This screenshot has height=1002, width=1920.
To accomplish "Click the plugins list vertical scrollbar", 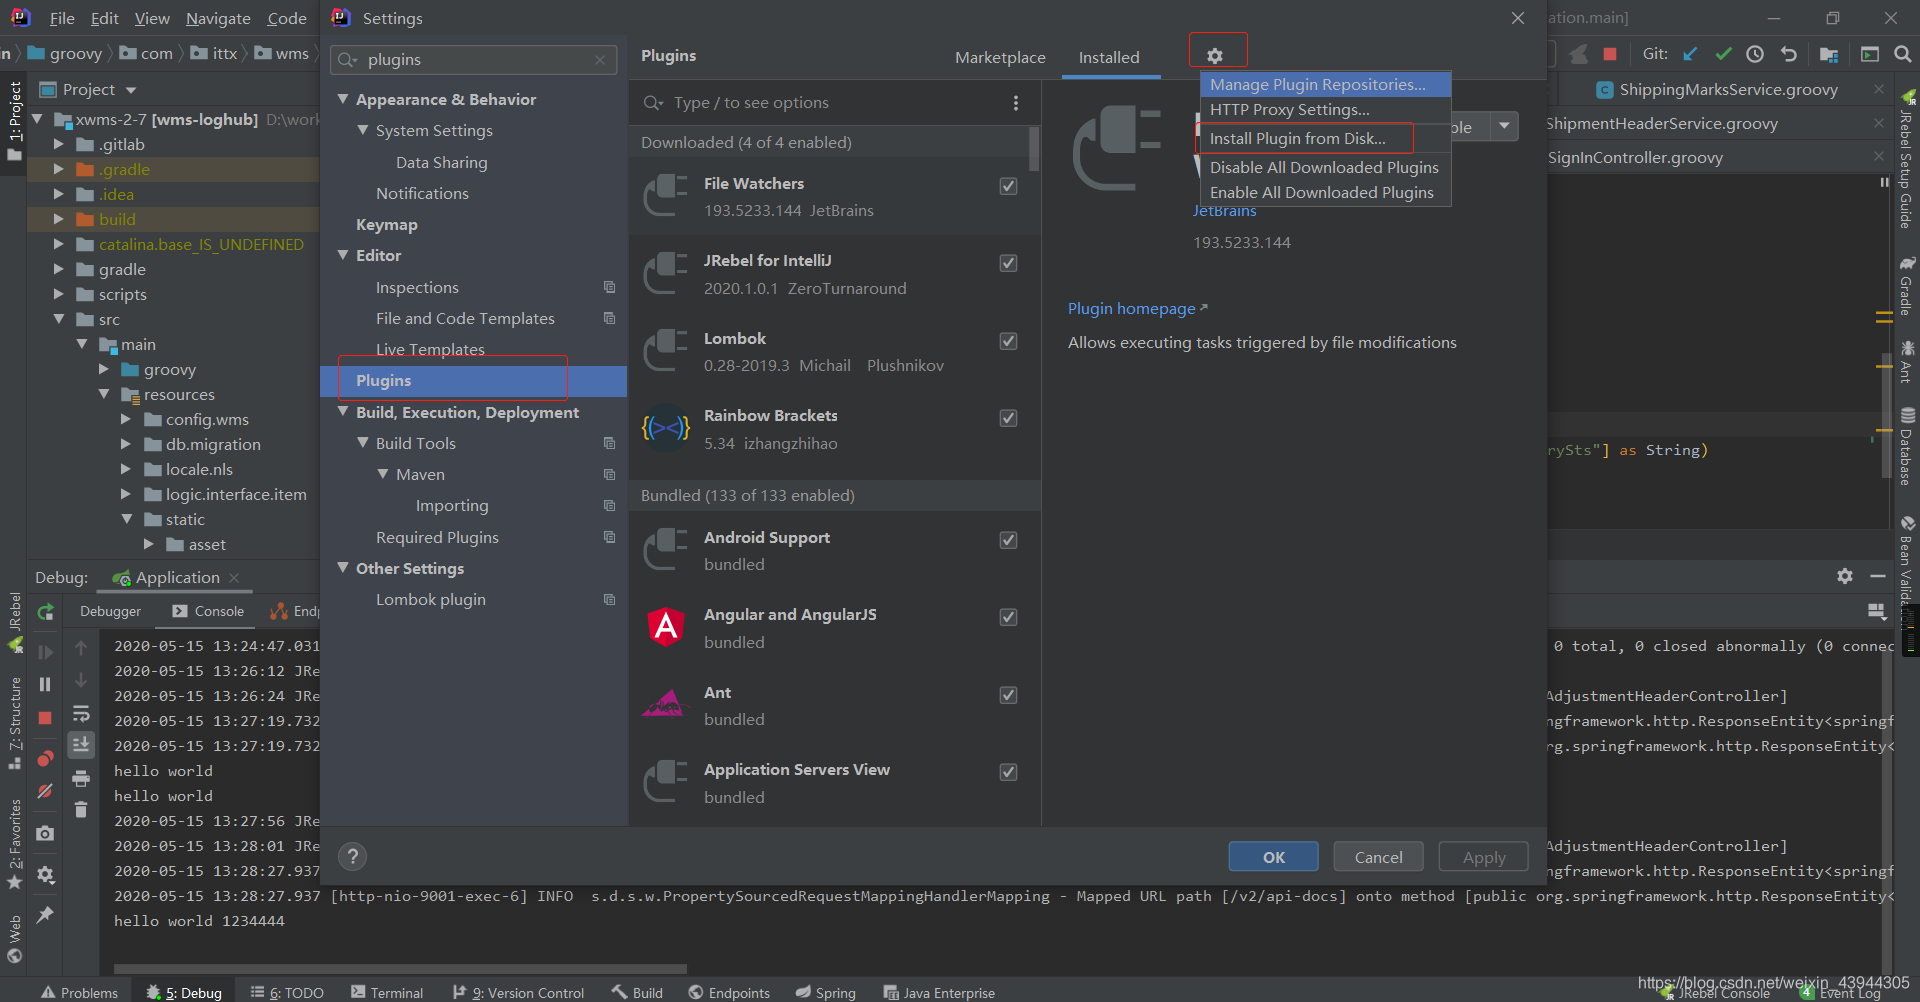I will [x=1034, y=150].
